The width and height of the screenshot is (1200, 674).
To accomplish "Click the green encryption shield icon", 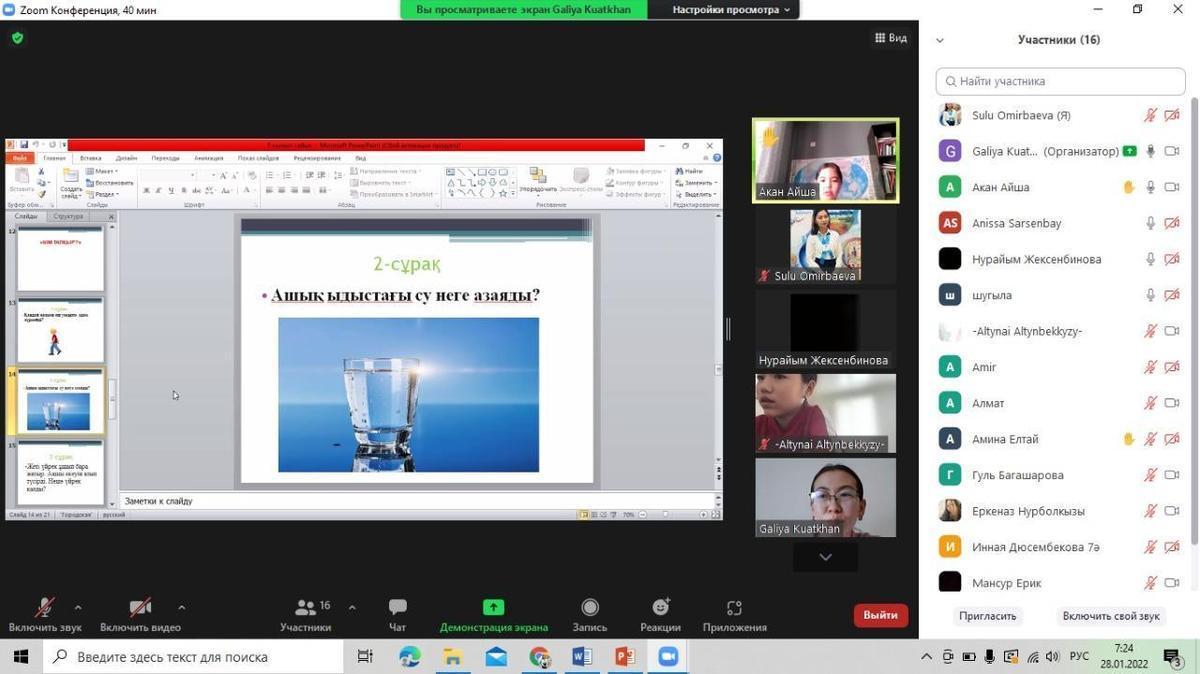I will coord(17,38).
